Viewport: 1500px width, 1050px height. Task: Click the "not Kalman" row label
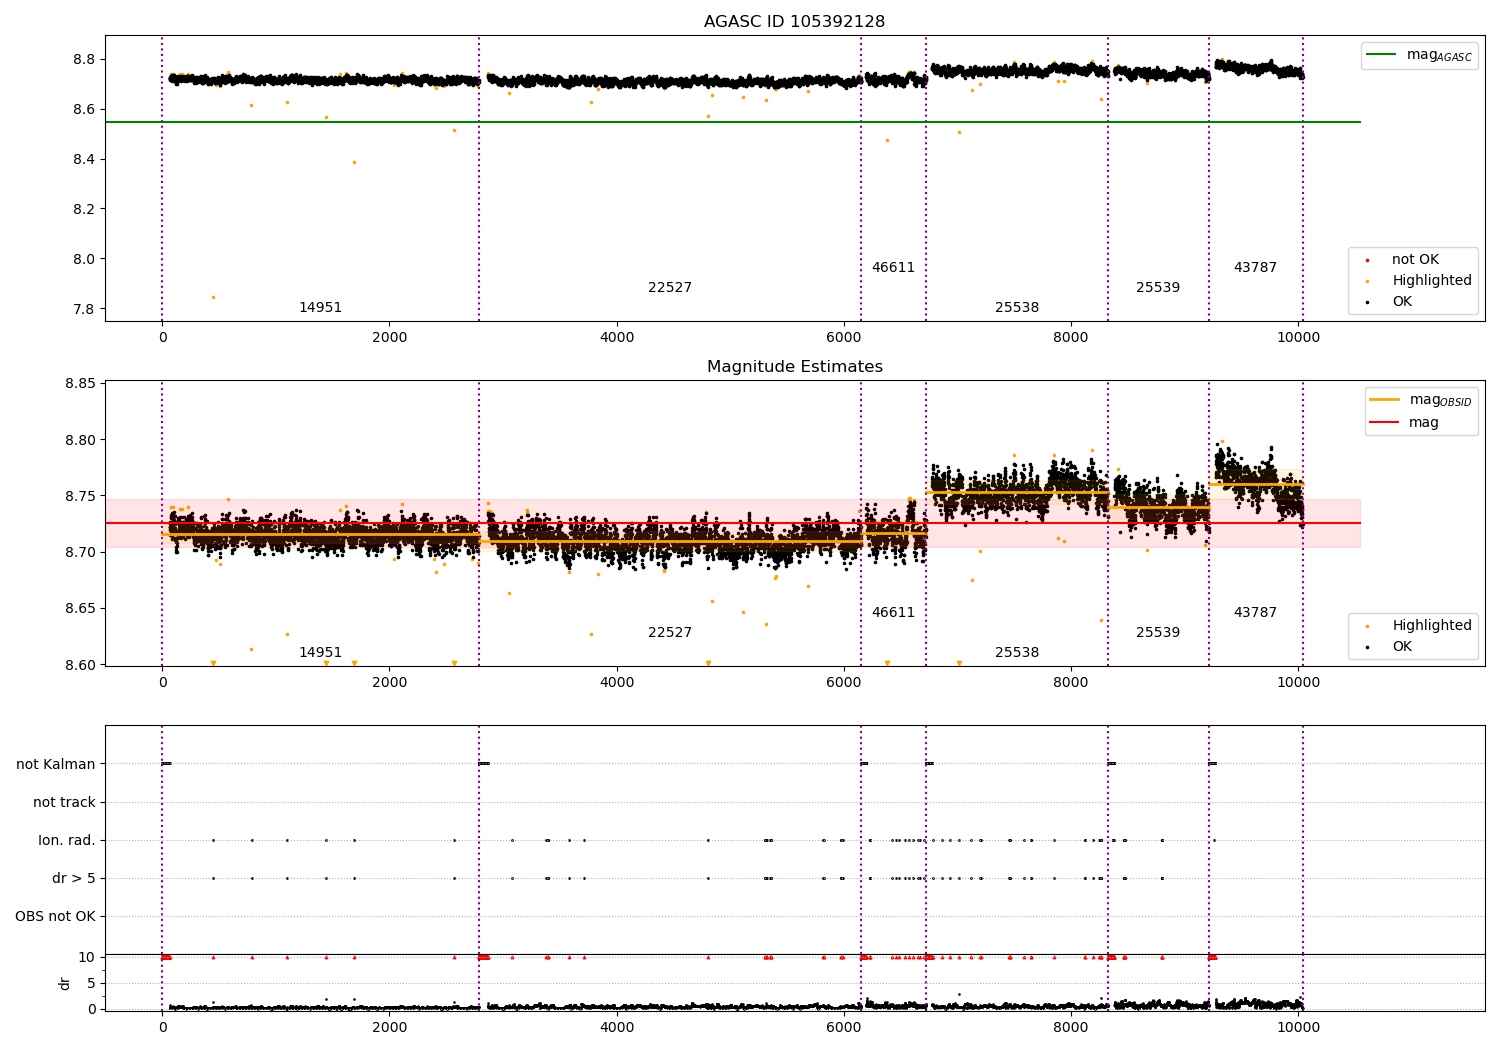[x=56, y=764]
